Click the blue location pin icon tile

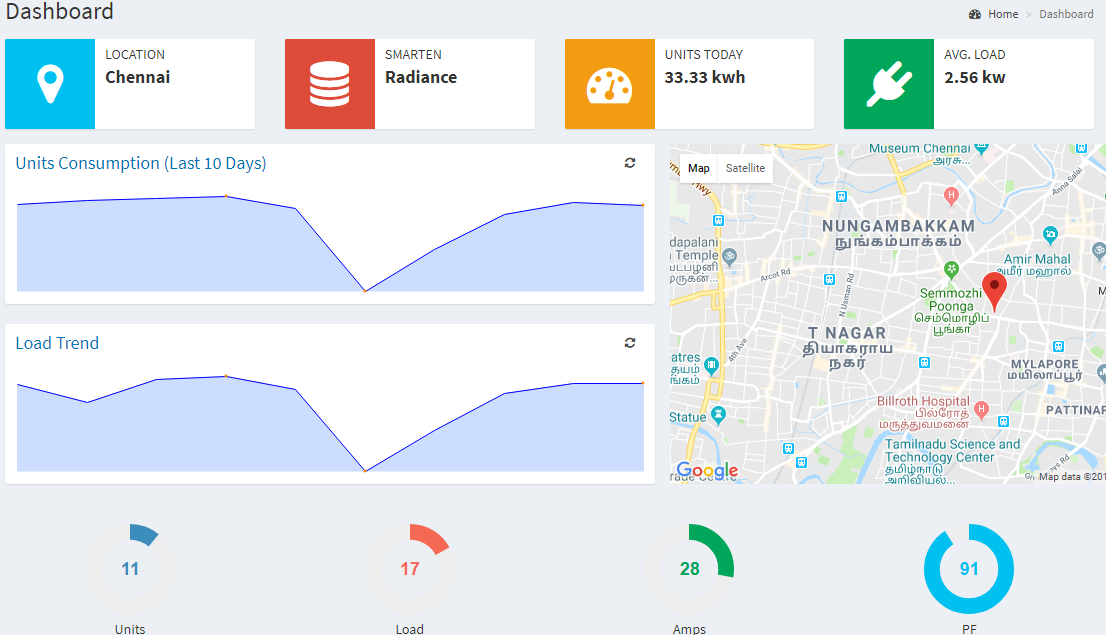click(x=50, y=84)
